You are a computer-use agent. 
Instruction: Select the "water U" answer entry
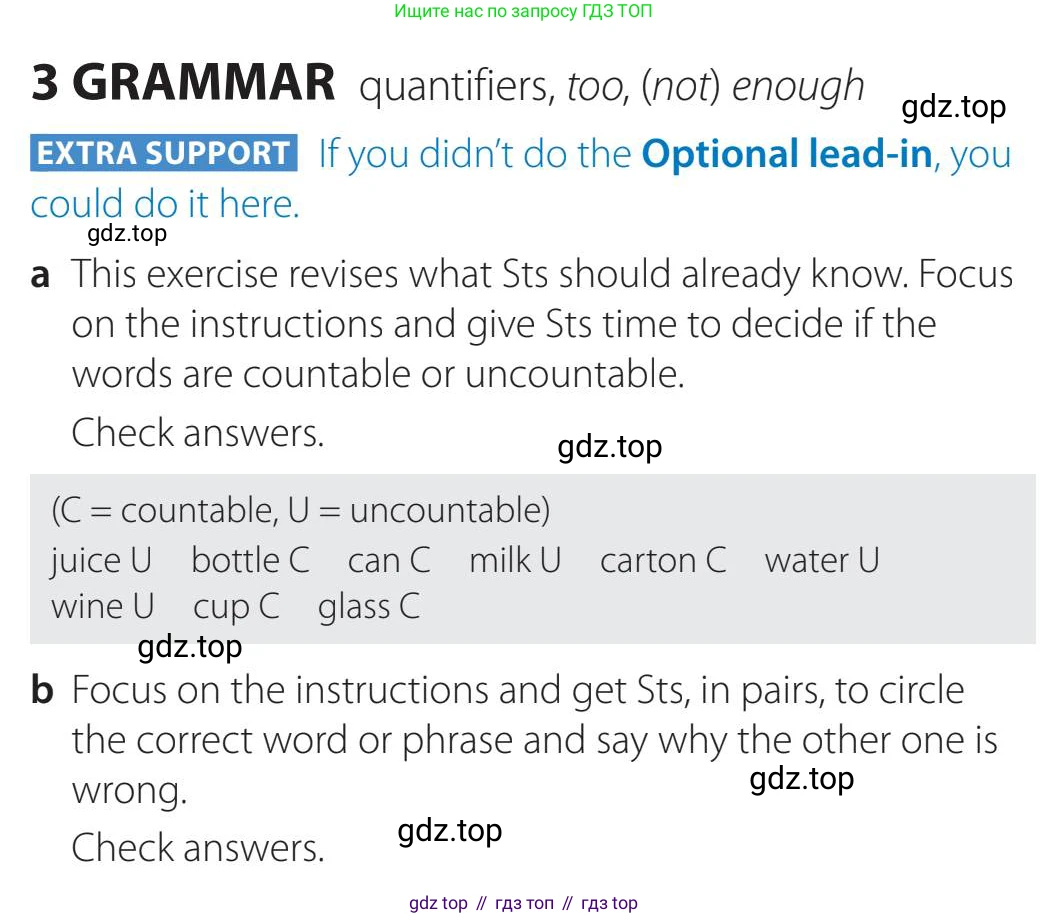click(x=821, y=560)
